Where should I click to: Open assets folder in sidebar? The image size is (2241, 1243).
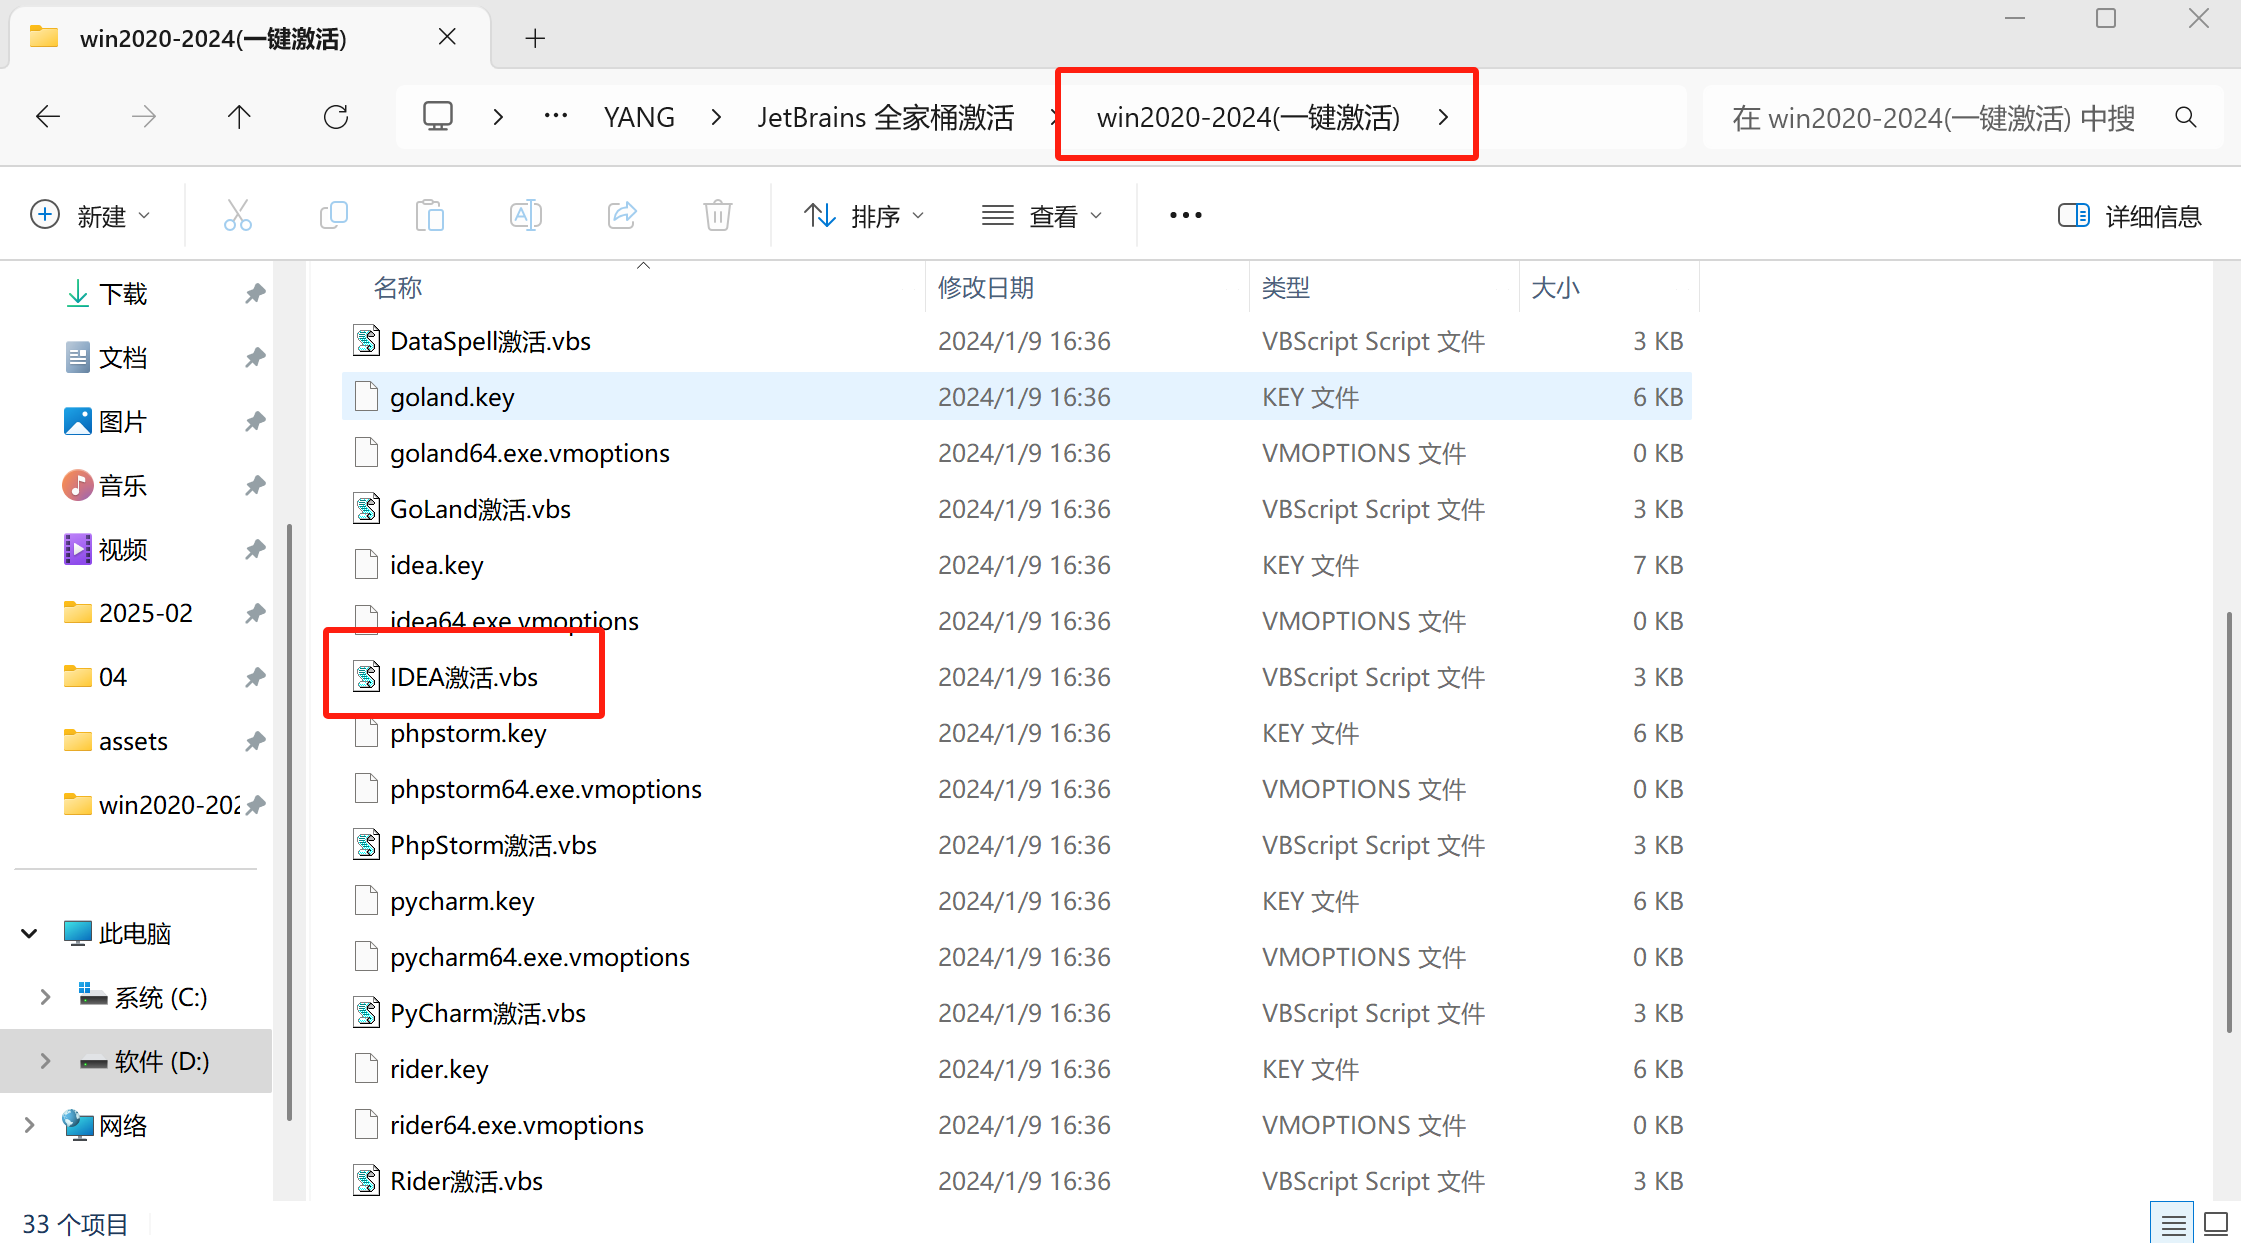click(x=133, y=741)
